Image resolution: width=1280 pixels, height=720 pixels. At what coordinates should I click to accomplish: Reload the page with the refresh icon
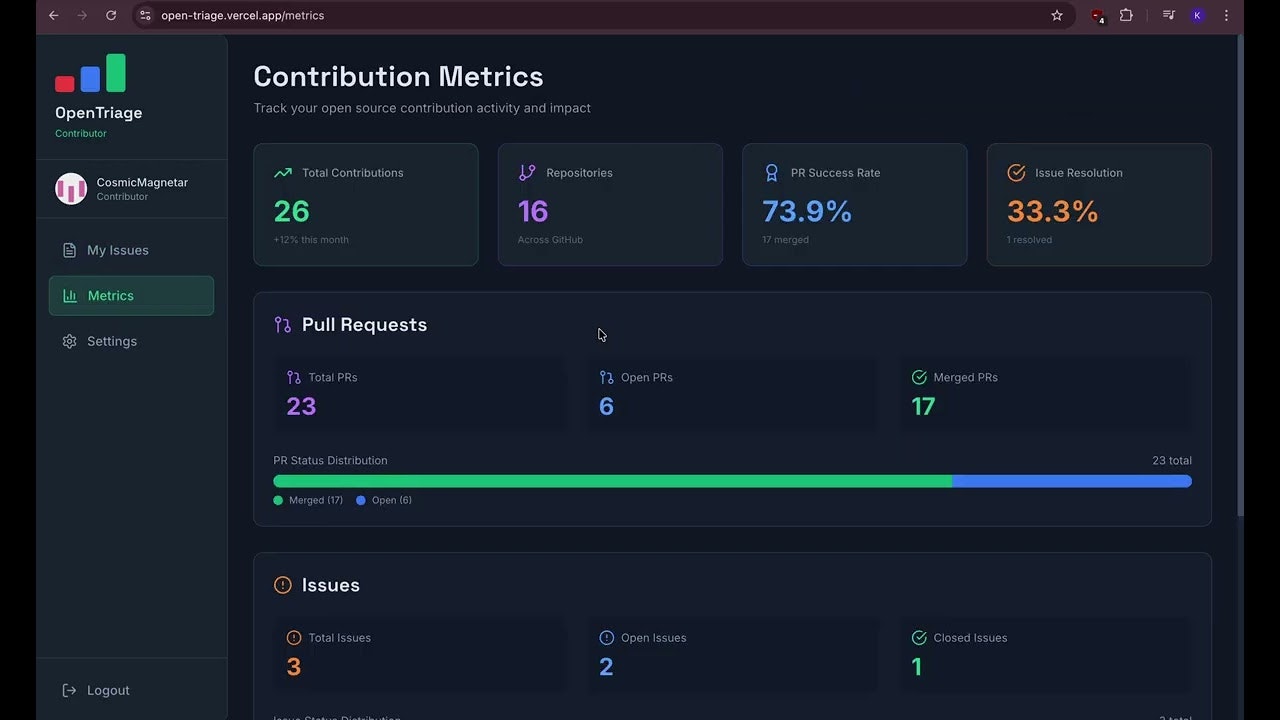[111, 15]
